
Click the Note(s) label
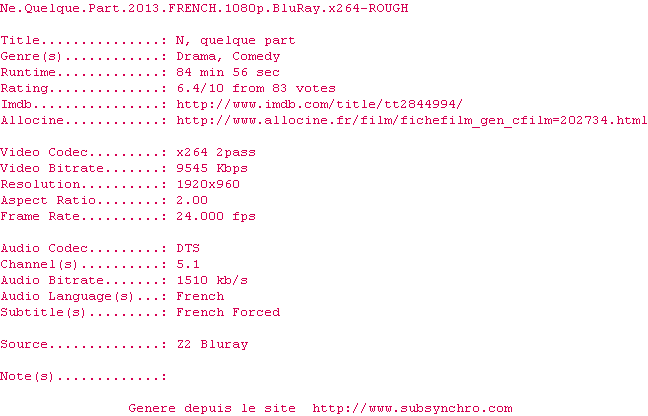point(27,376)
